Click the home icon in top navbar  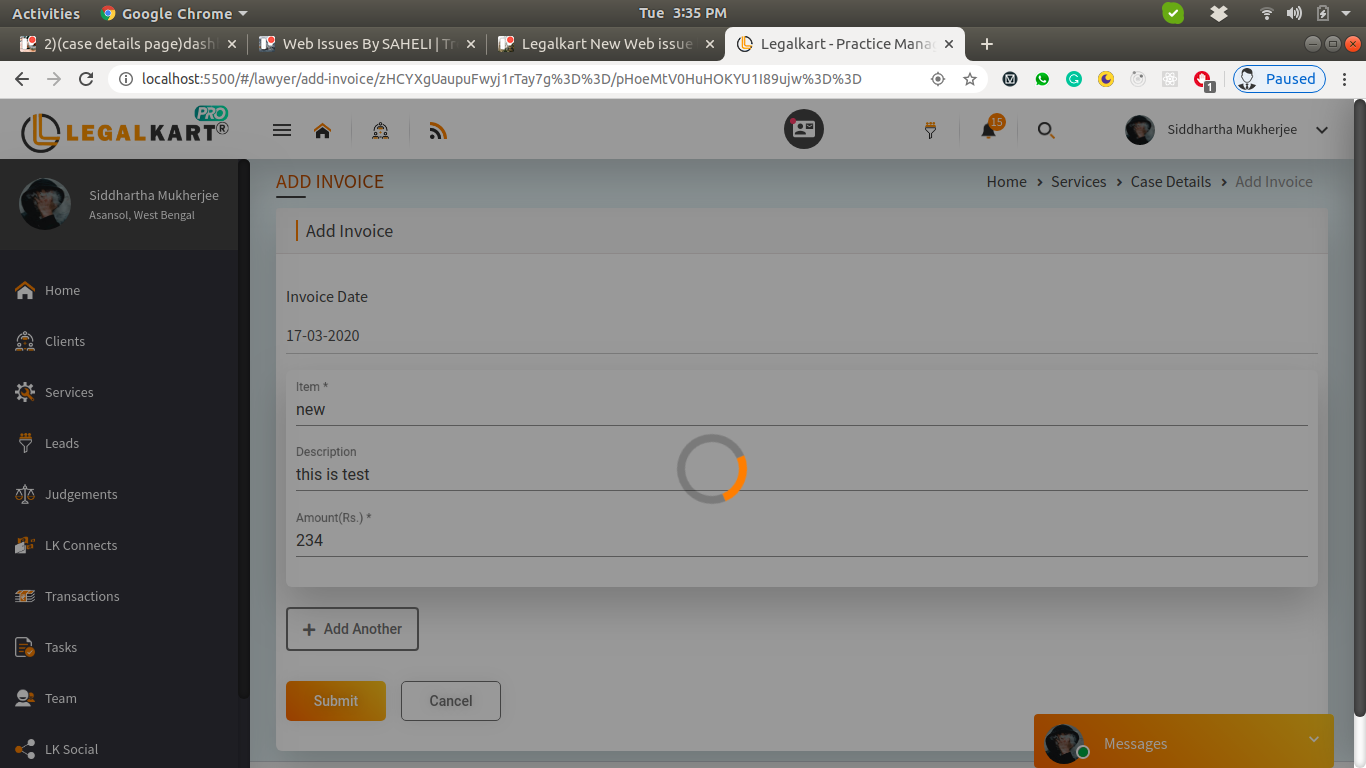[322, 130]
